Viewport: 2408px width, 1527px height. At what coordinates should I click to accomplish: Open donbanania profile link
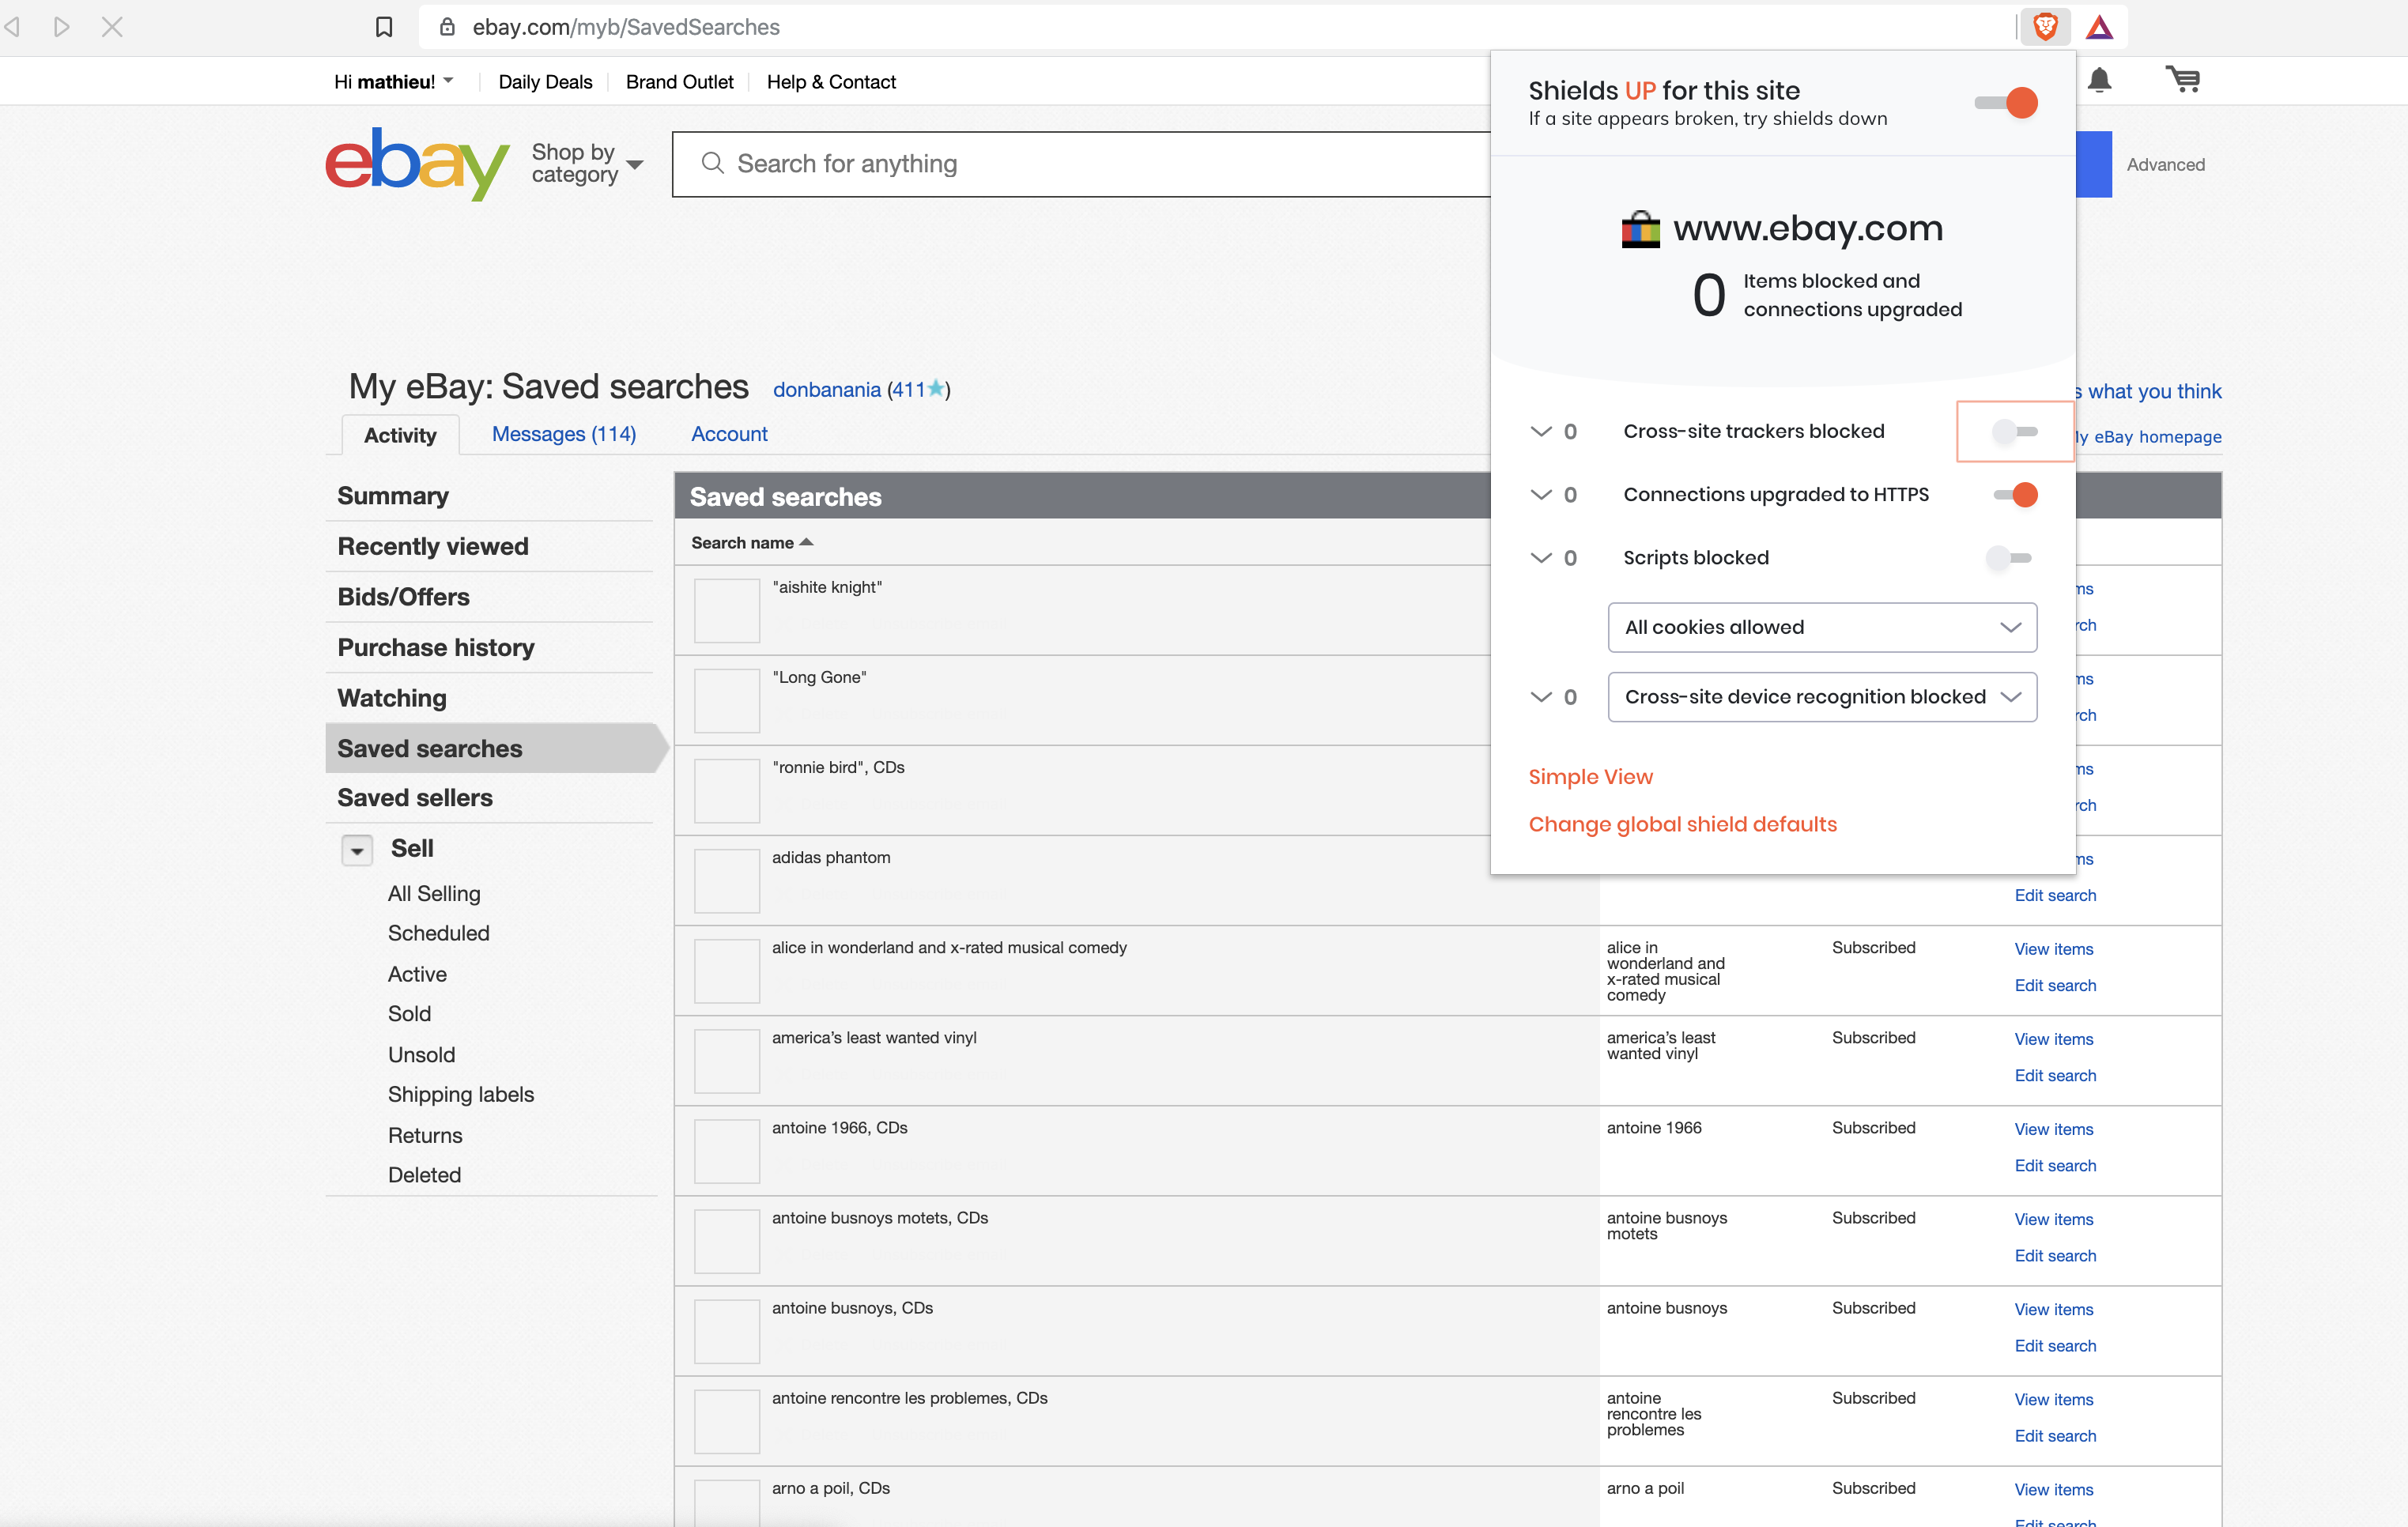click(x=826, y=389)
